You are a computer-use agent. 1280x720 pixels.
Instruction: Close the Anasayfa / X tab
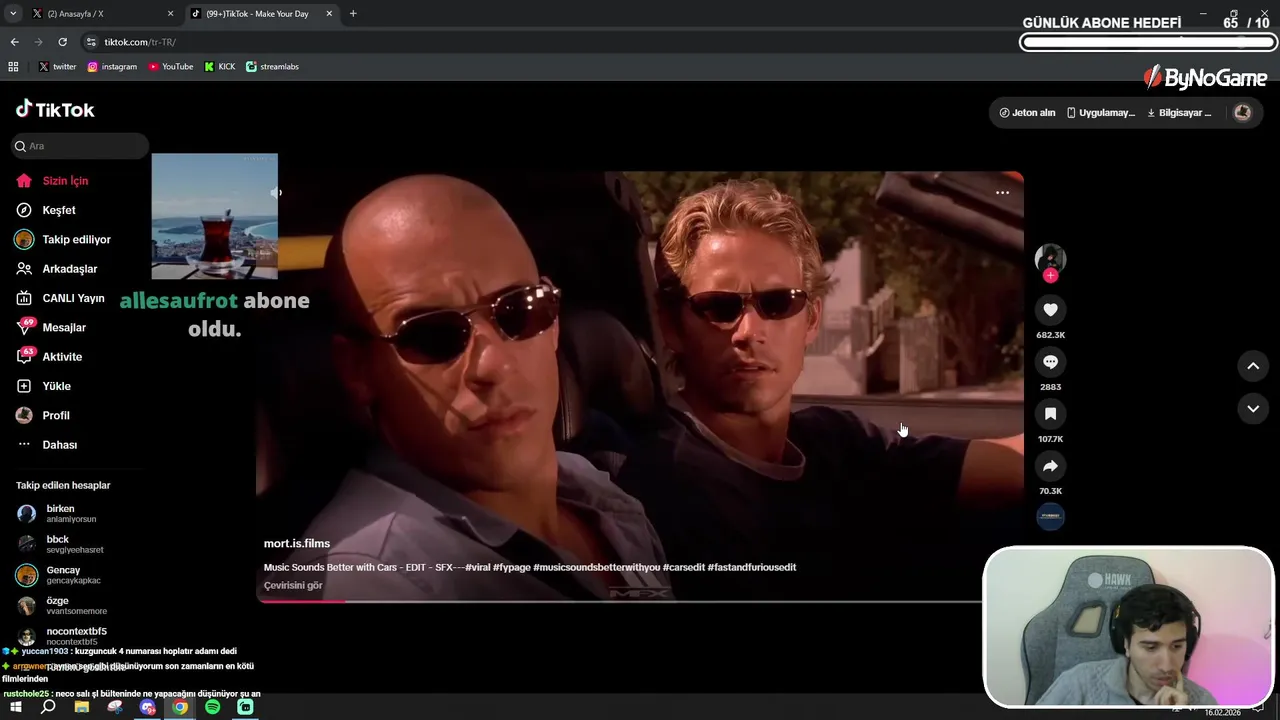click(170, 14)
